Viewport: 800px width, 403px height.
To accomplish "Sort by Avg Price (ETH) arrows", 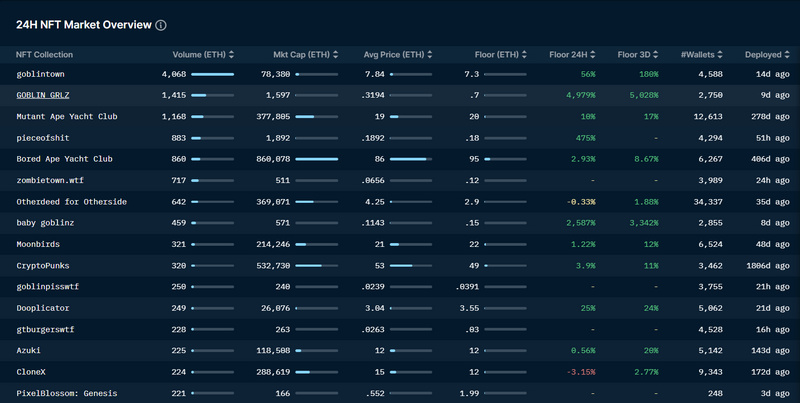I will (x=430, y=55).
